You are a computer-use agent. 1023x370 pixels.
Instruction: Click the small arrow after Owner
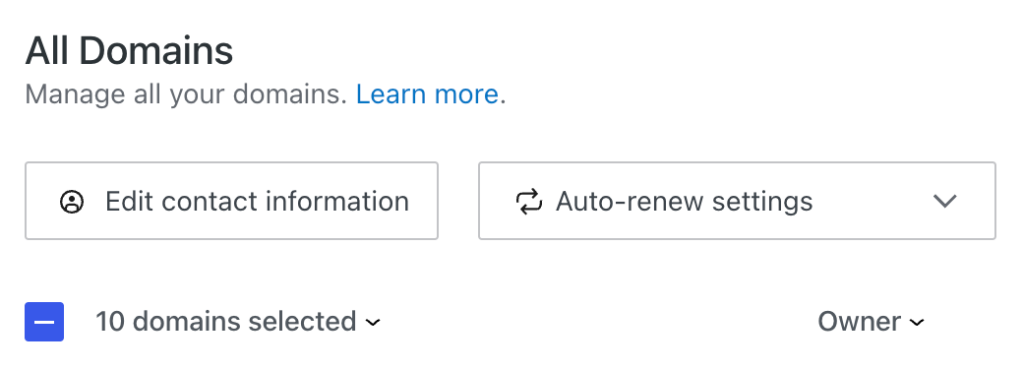917,322
